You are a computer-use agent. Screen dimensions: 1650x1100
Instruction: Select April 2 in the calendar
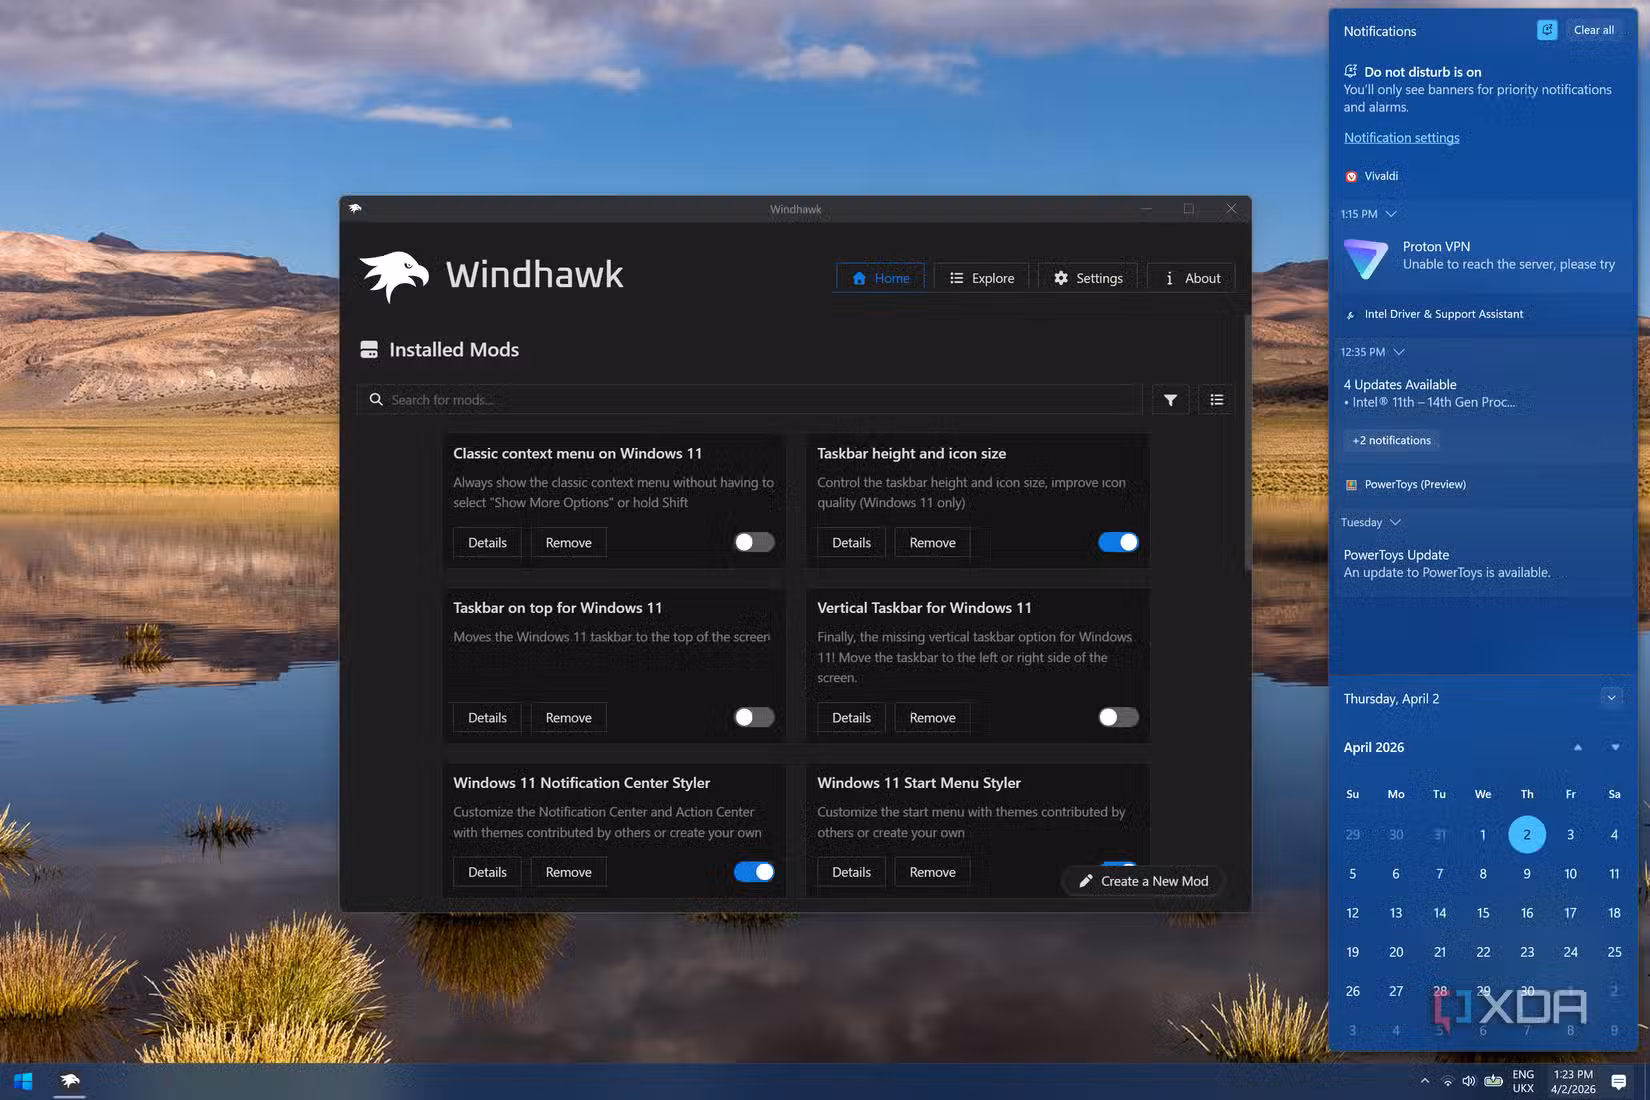pyautogui.click(x=1526, y=835)
